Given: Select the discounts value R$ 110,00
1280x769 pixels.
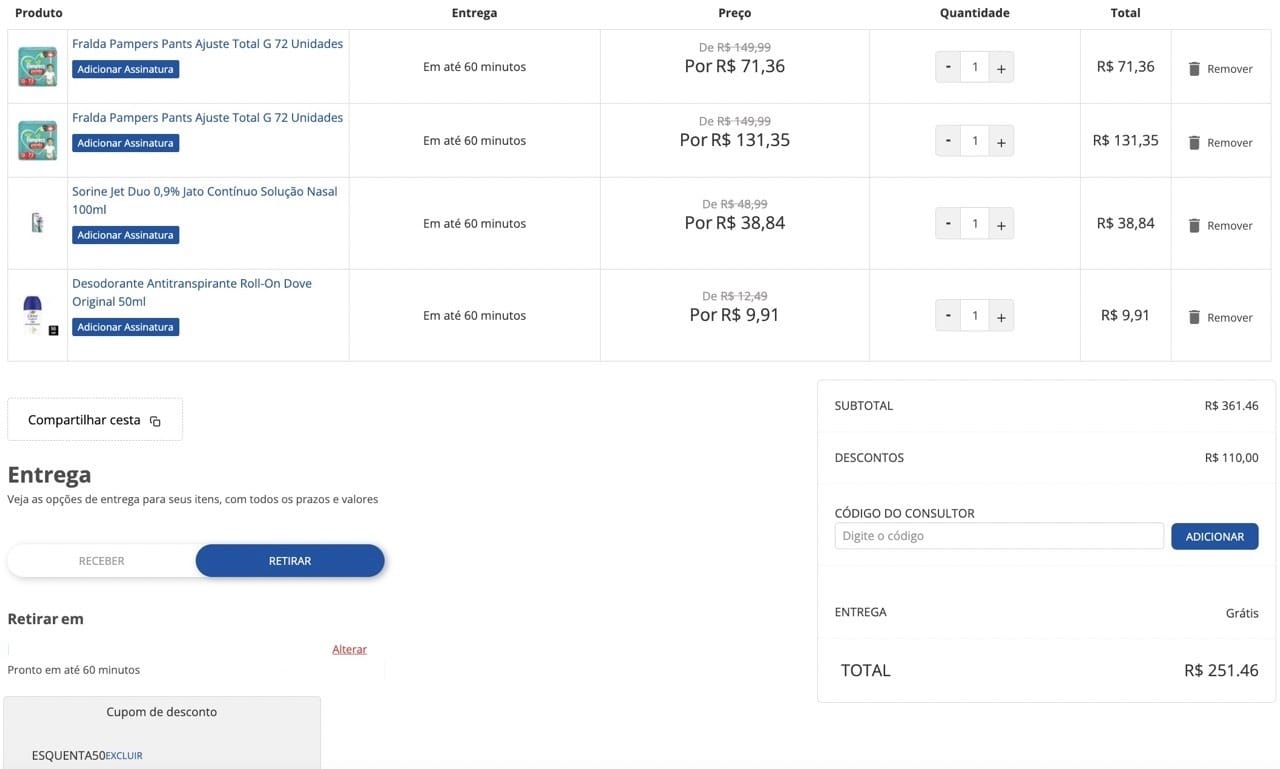Looking at the screenshot, I should tap(1231, 458).
